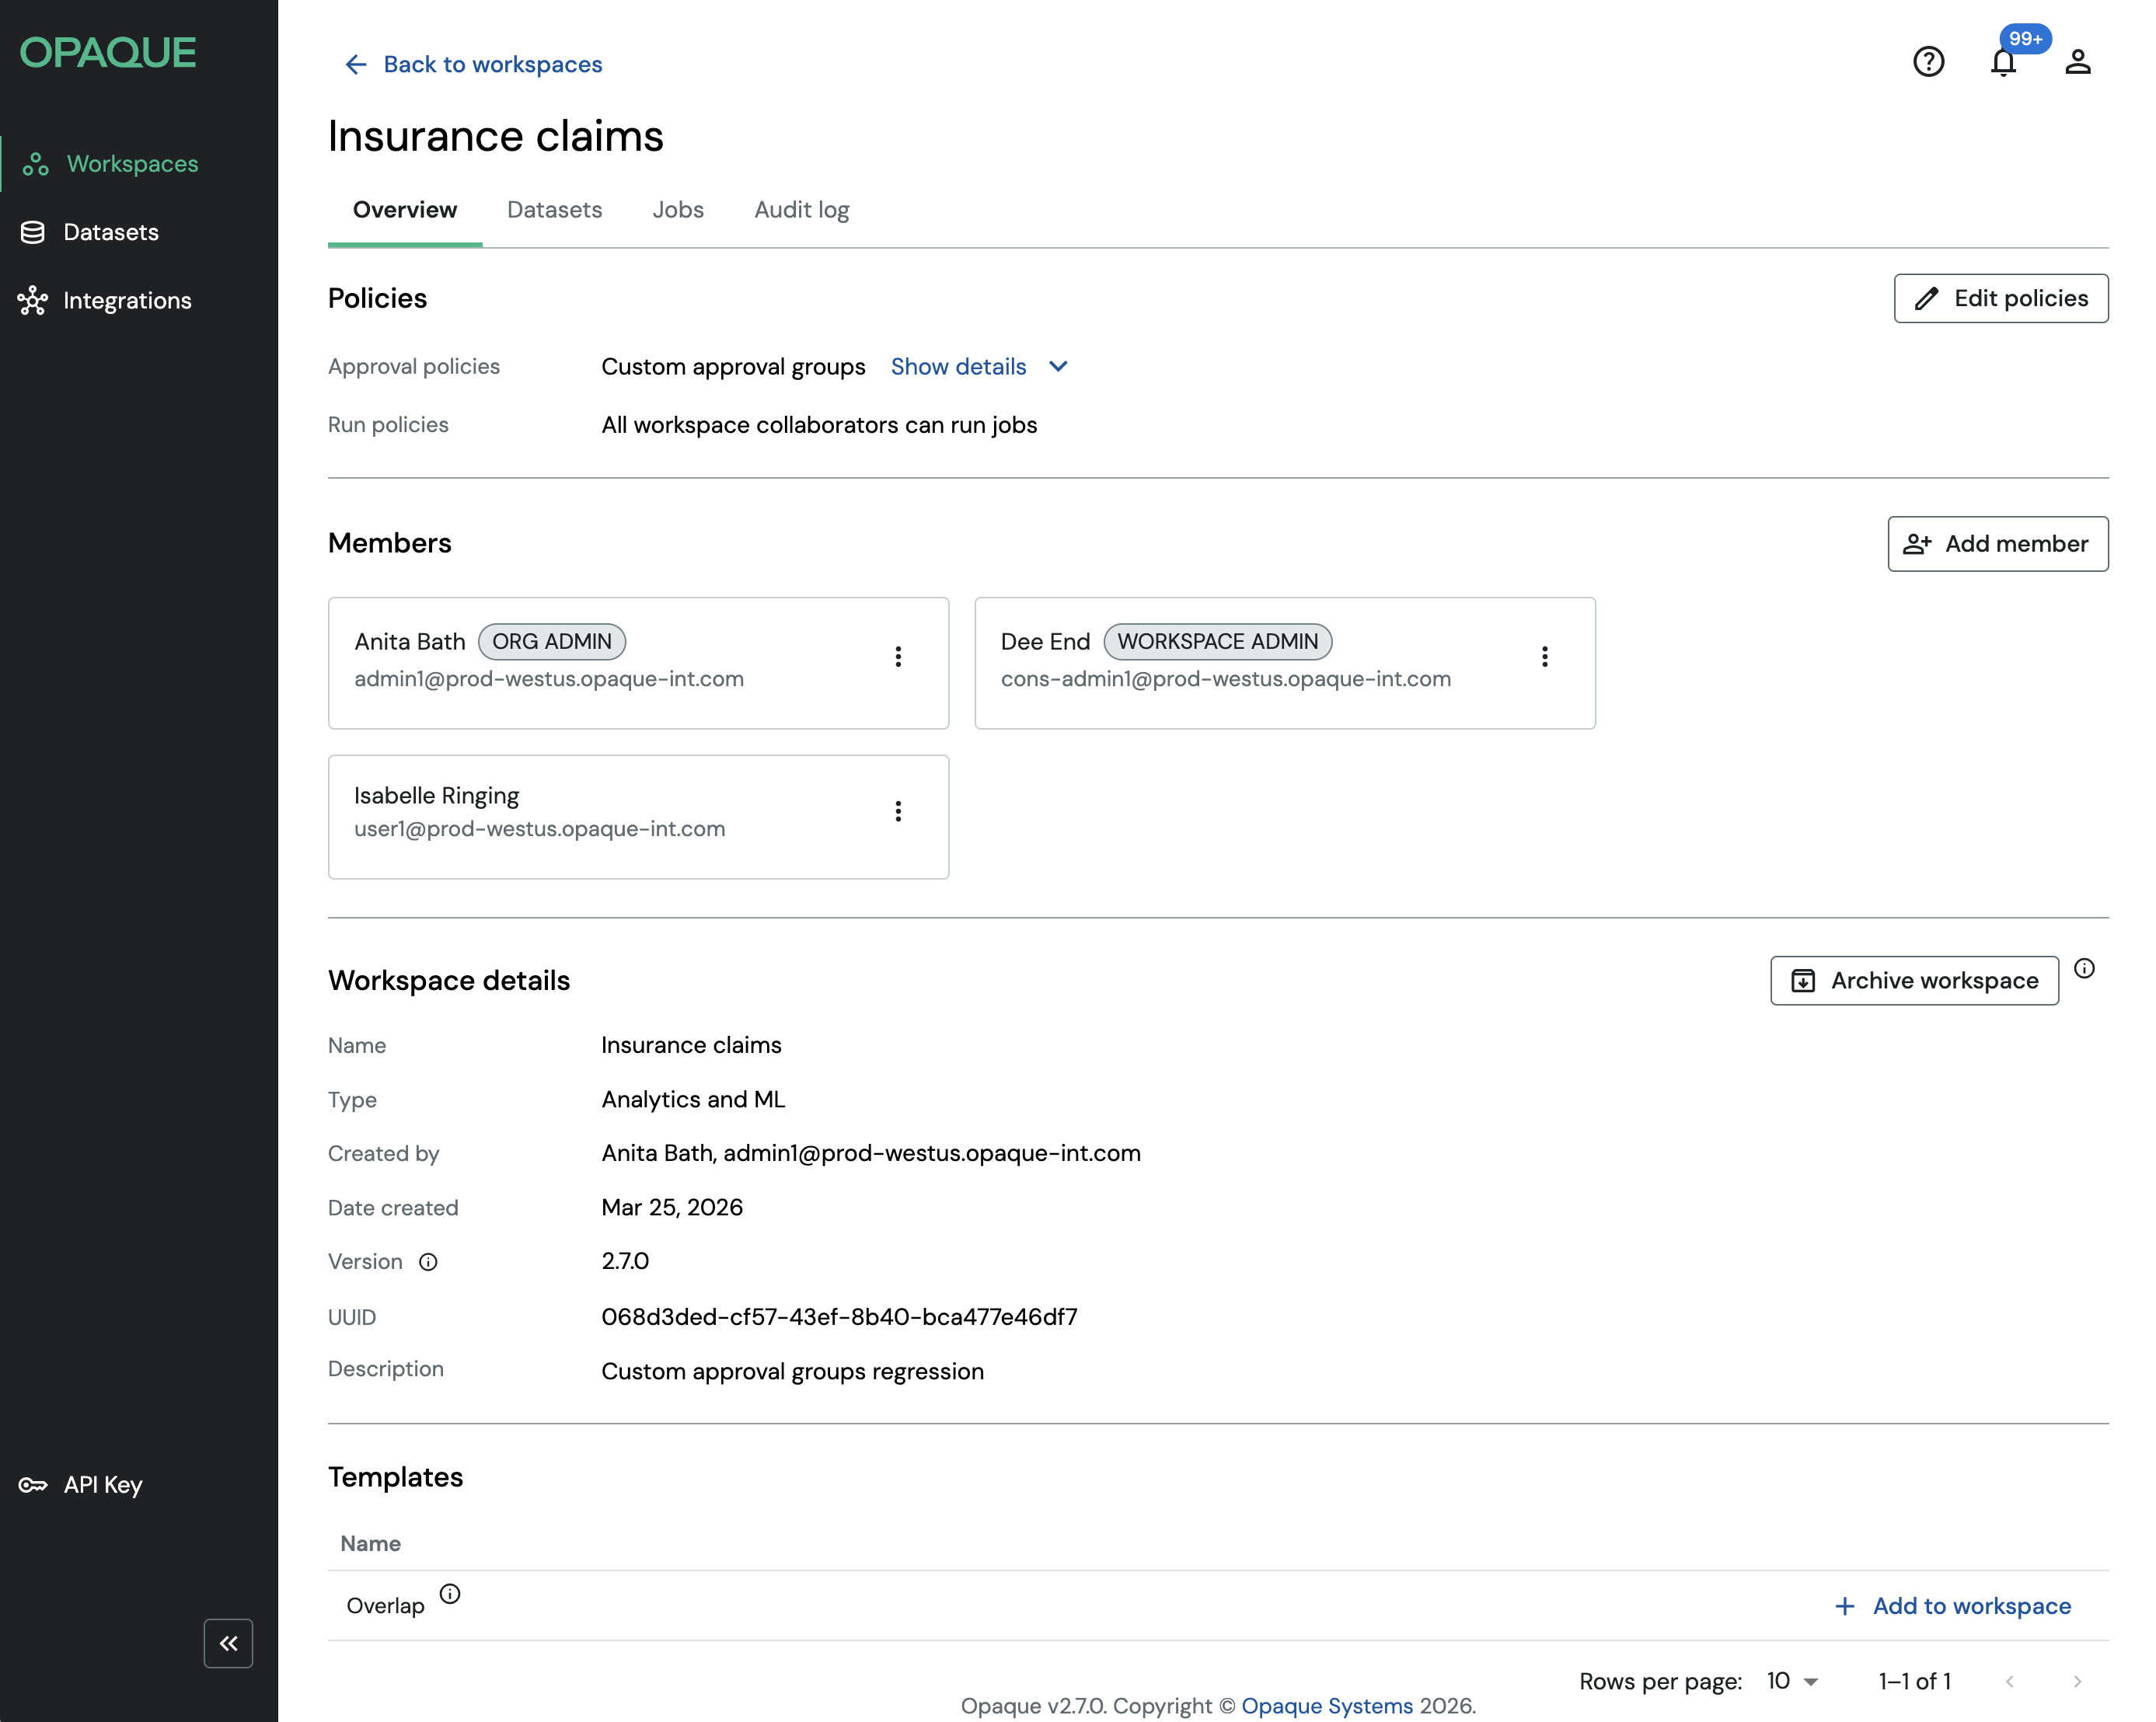Click the Add member button
Viewport: 2156px width, 1722px height.
1997,543
